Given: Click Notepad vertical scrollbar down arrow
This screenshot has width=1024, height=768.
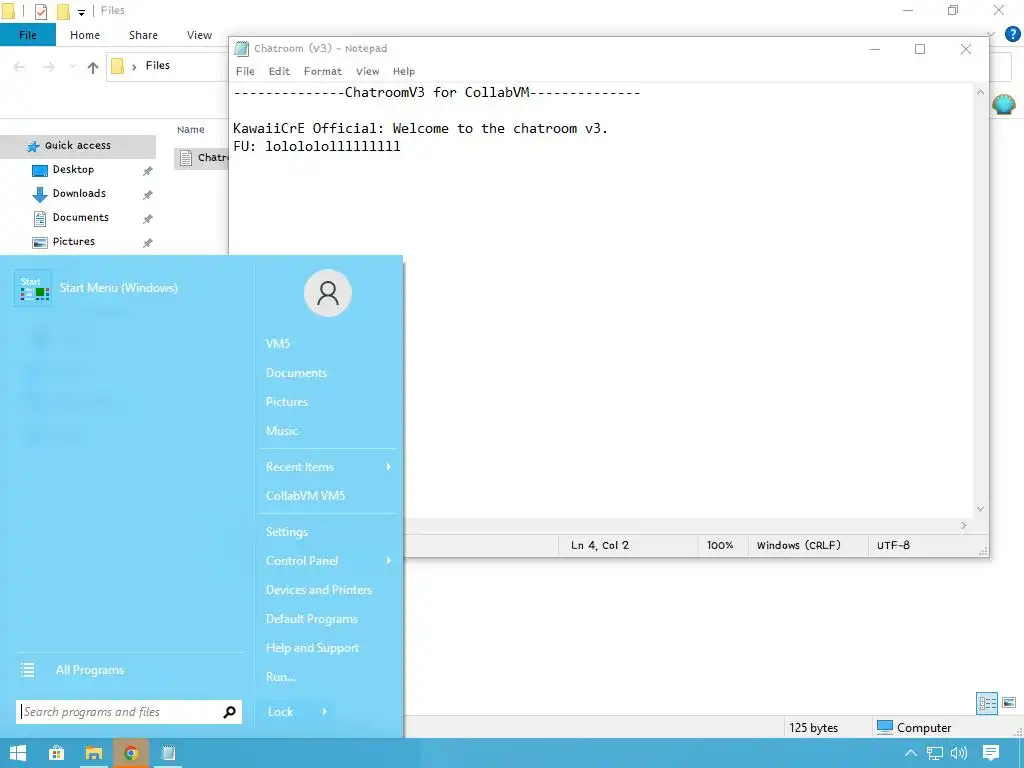Looking at the screenshot, I should tap(980, 509).
